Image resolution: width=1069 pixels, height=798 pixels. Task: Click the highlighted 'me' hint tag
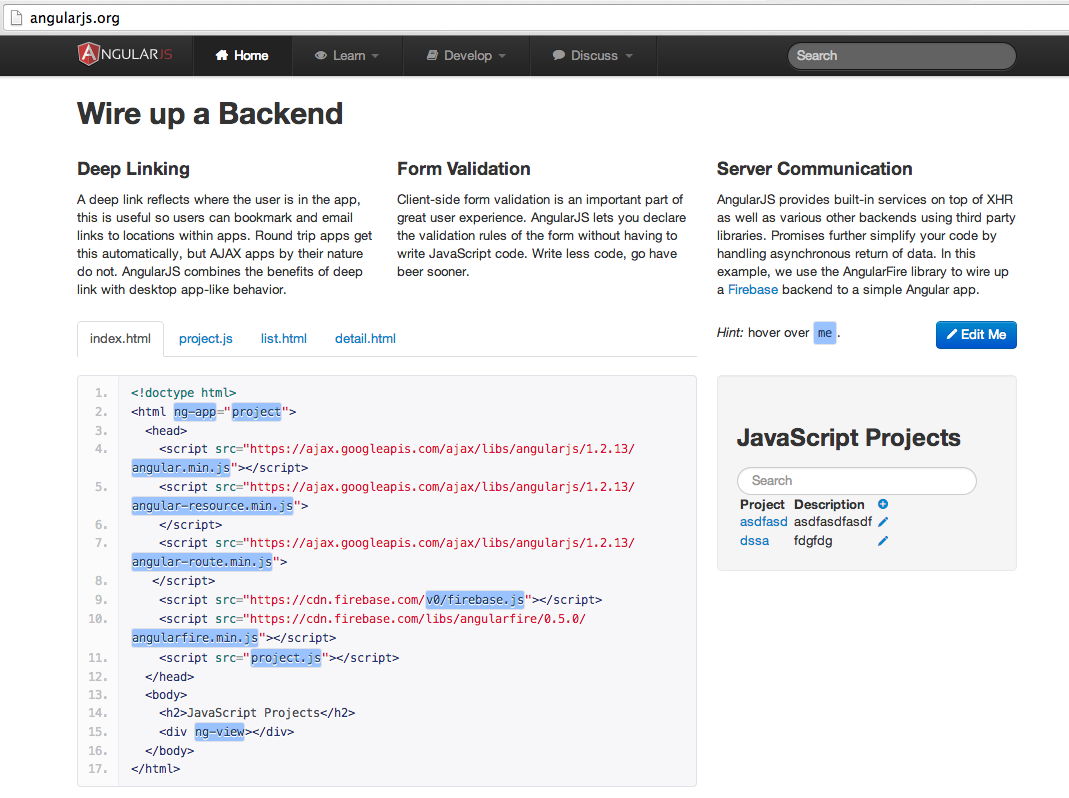point(824,333)
